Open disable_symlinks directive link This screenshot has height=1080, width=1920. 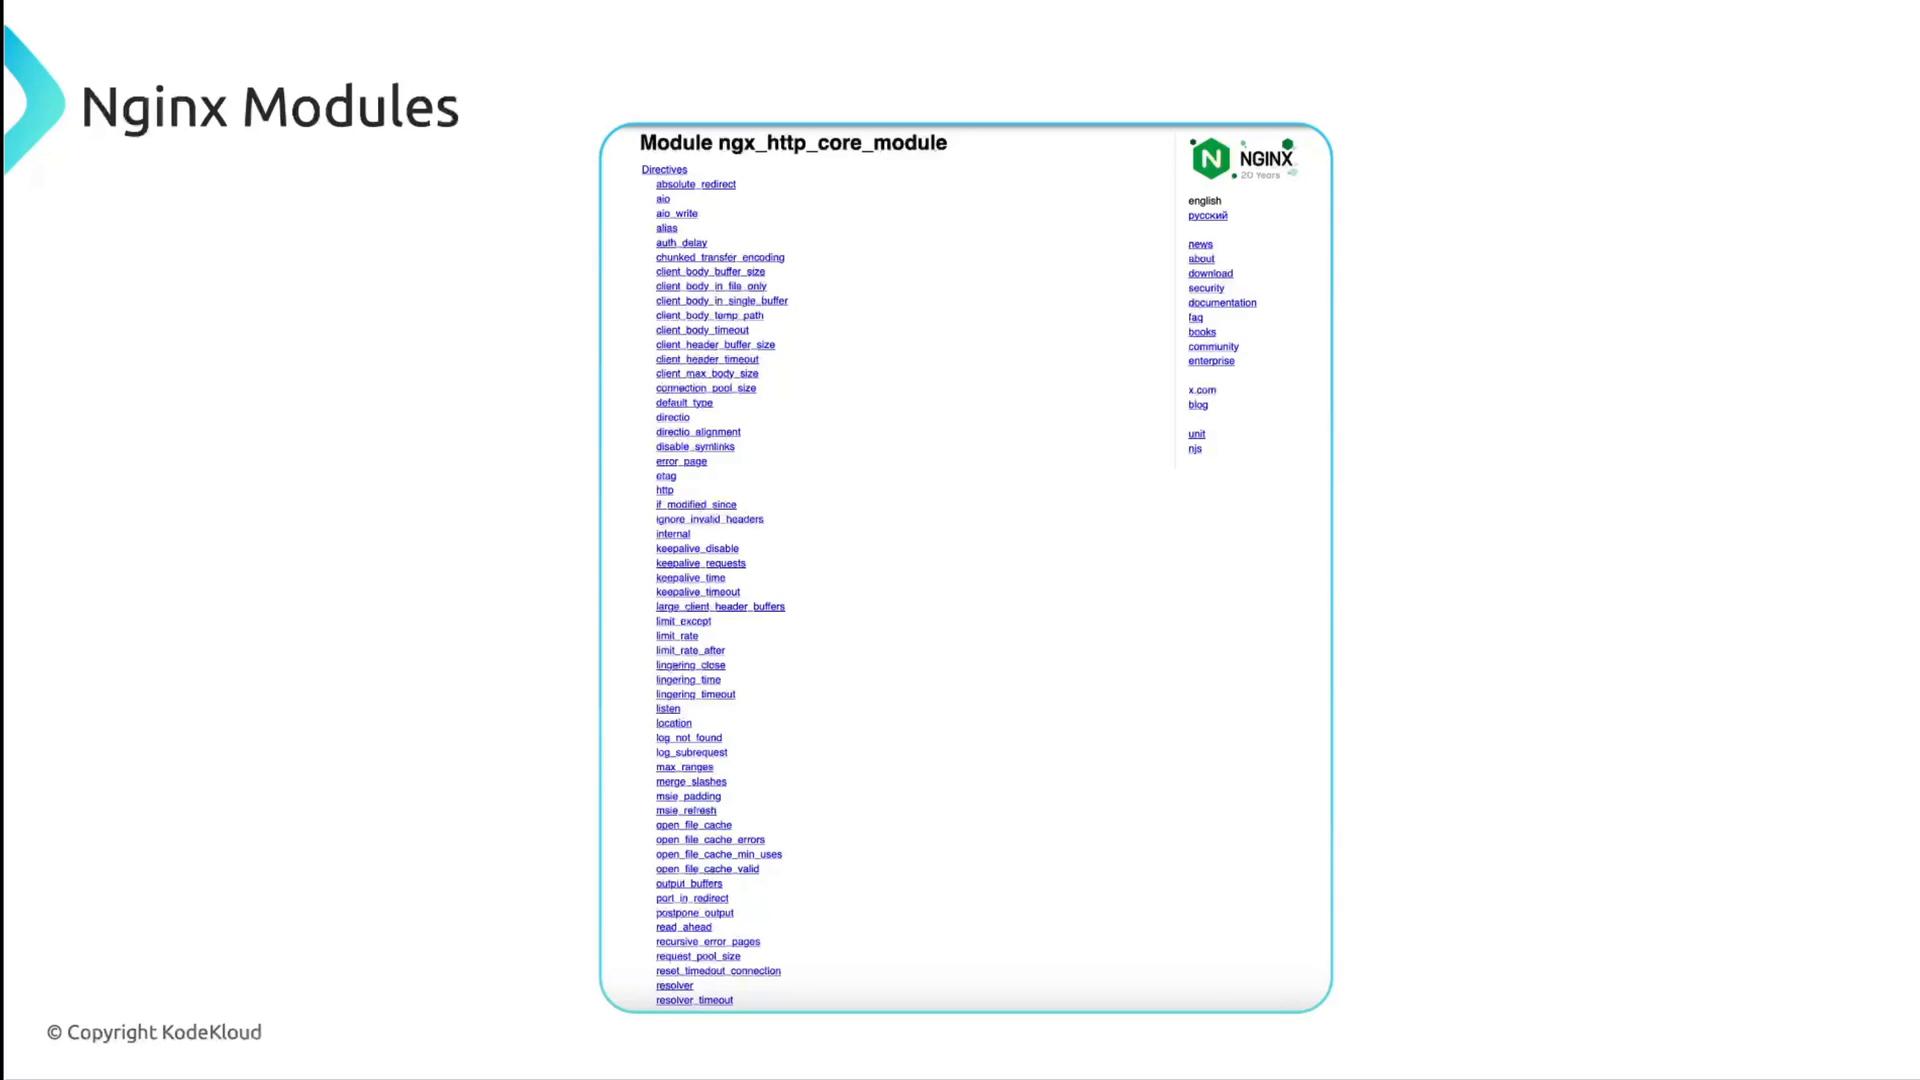click(695, 447)
